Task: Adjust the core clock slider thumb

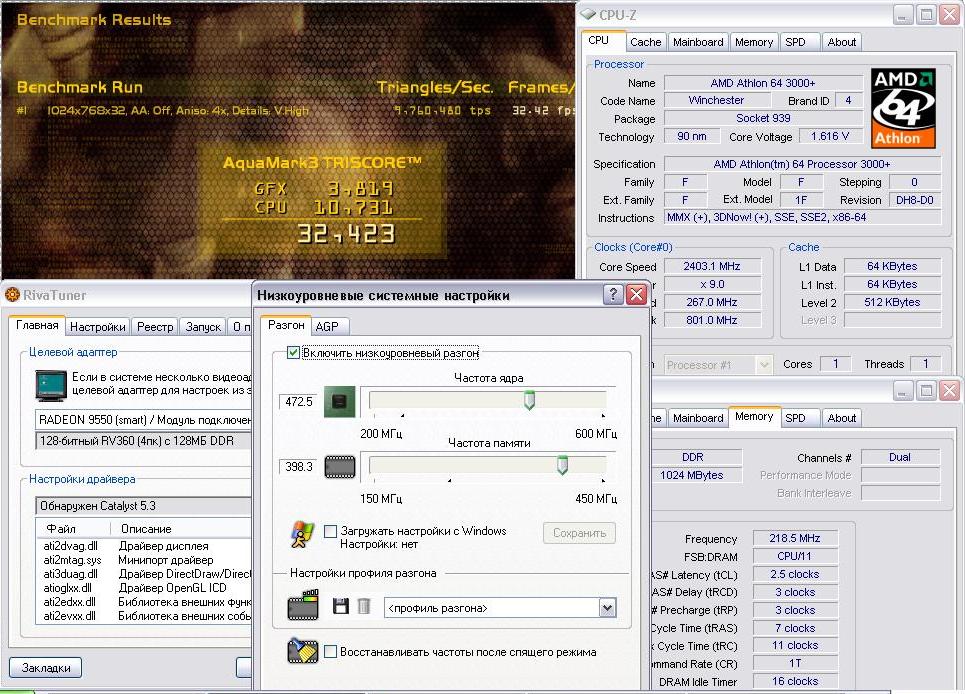Action: [529, 401]
